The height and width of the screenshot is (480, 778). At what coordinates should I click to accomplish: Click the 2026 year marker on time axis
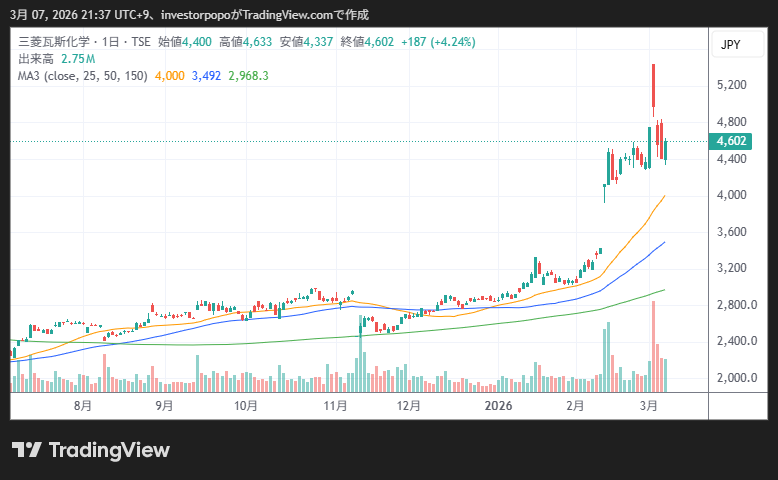[498, 406]
